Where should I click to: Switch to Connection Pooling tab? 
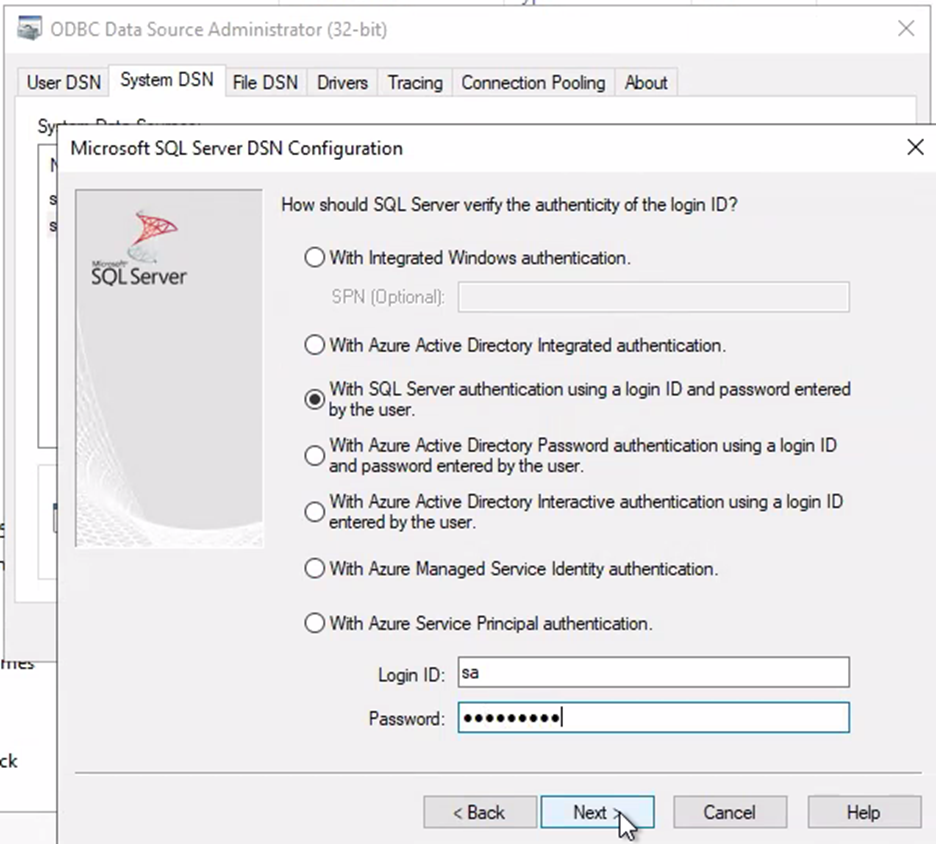click(x=533, y=83)
